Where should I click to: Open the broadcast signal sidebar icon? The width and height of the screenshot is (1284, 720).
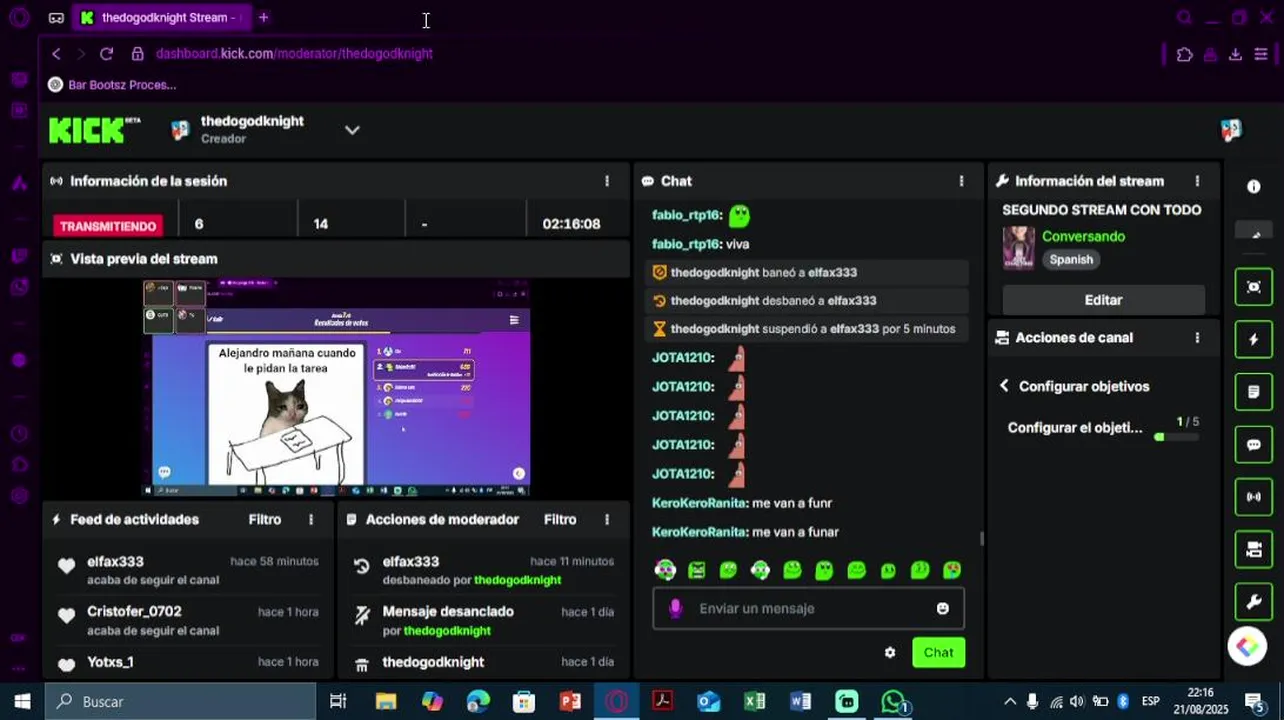click(1253, 497)
